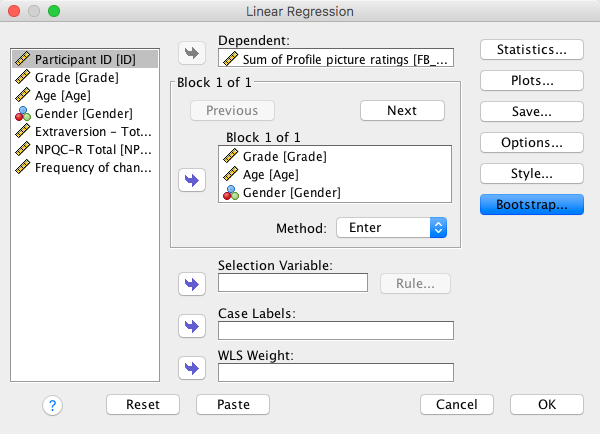
Task: Open the Statistics dialog
Action: pos(532,49)
